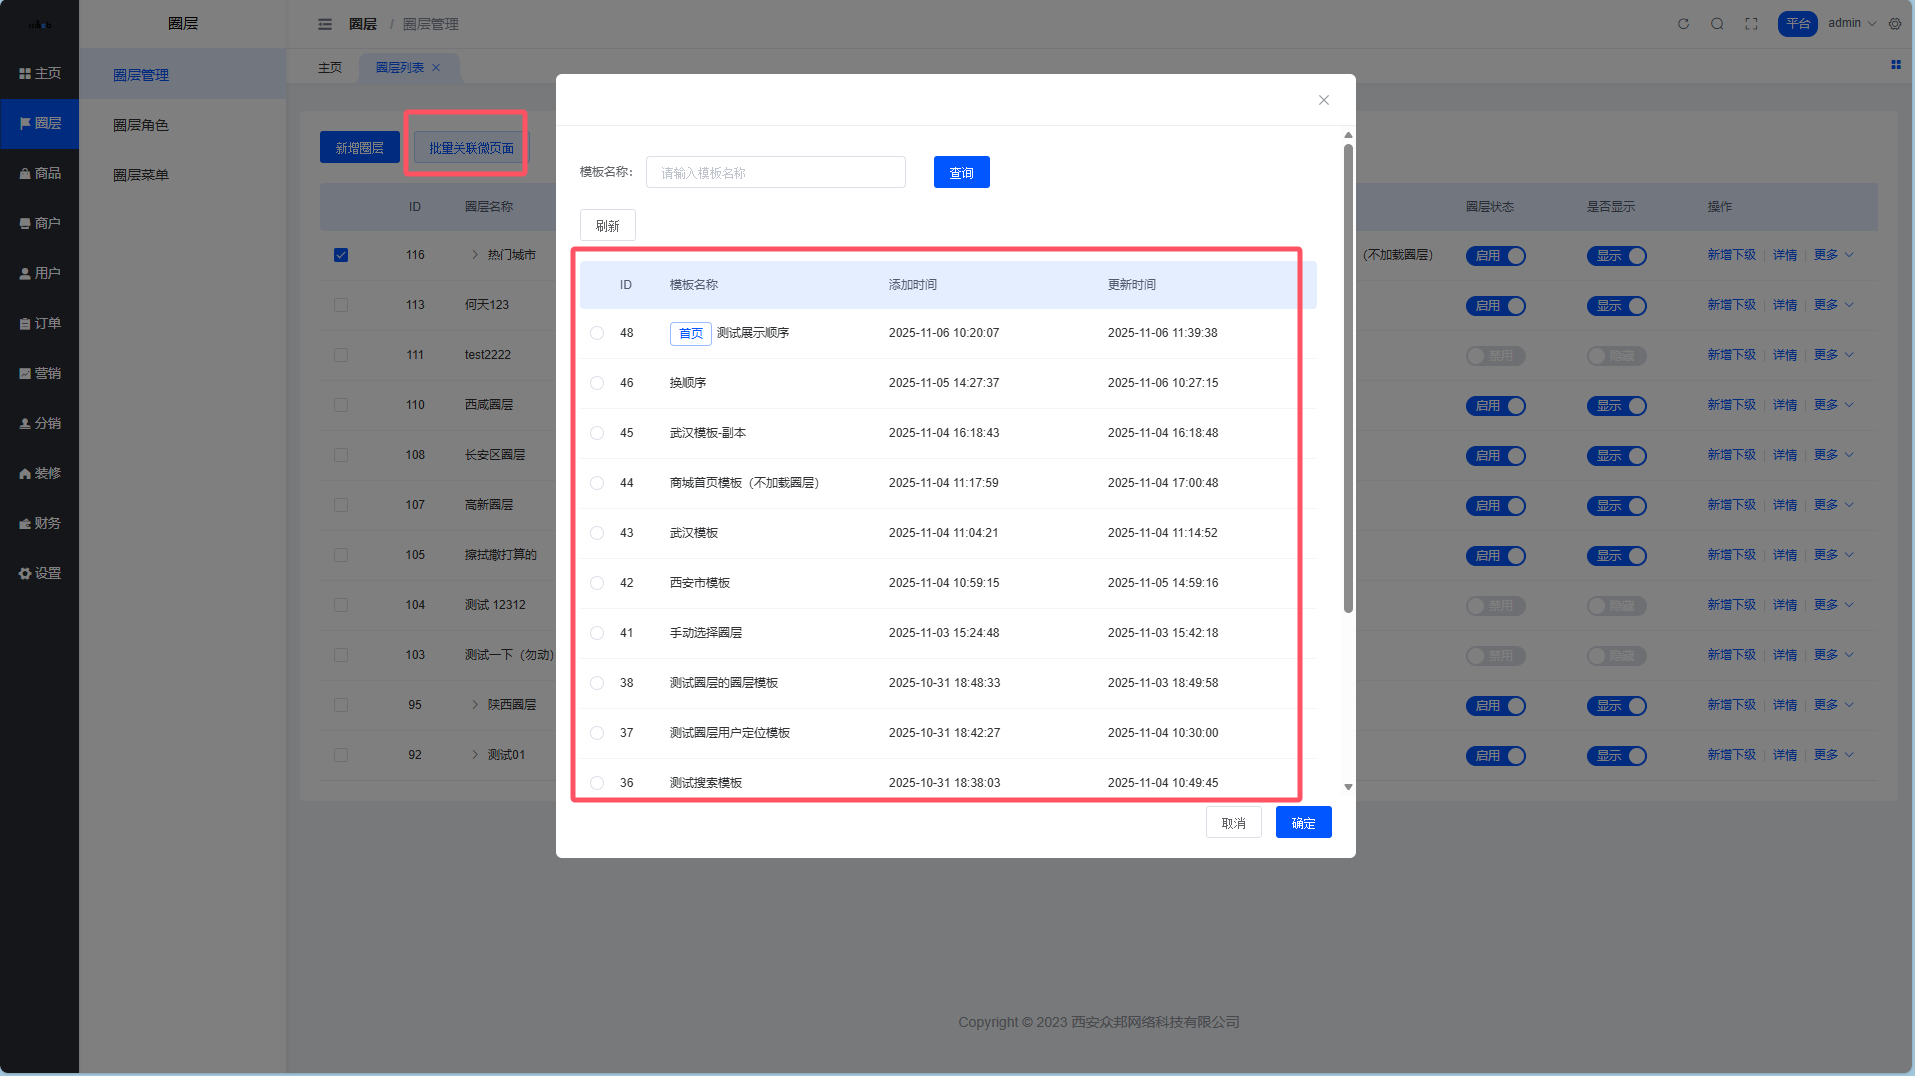
Task: Toggle 圈层状态 switch for row 116
Action: 1495,256
